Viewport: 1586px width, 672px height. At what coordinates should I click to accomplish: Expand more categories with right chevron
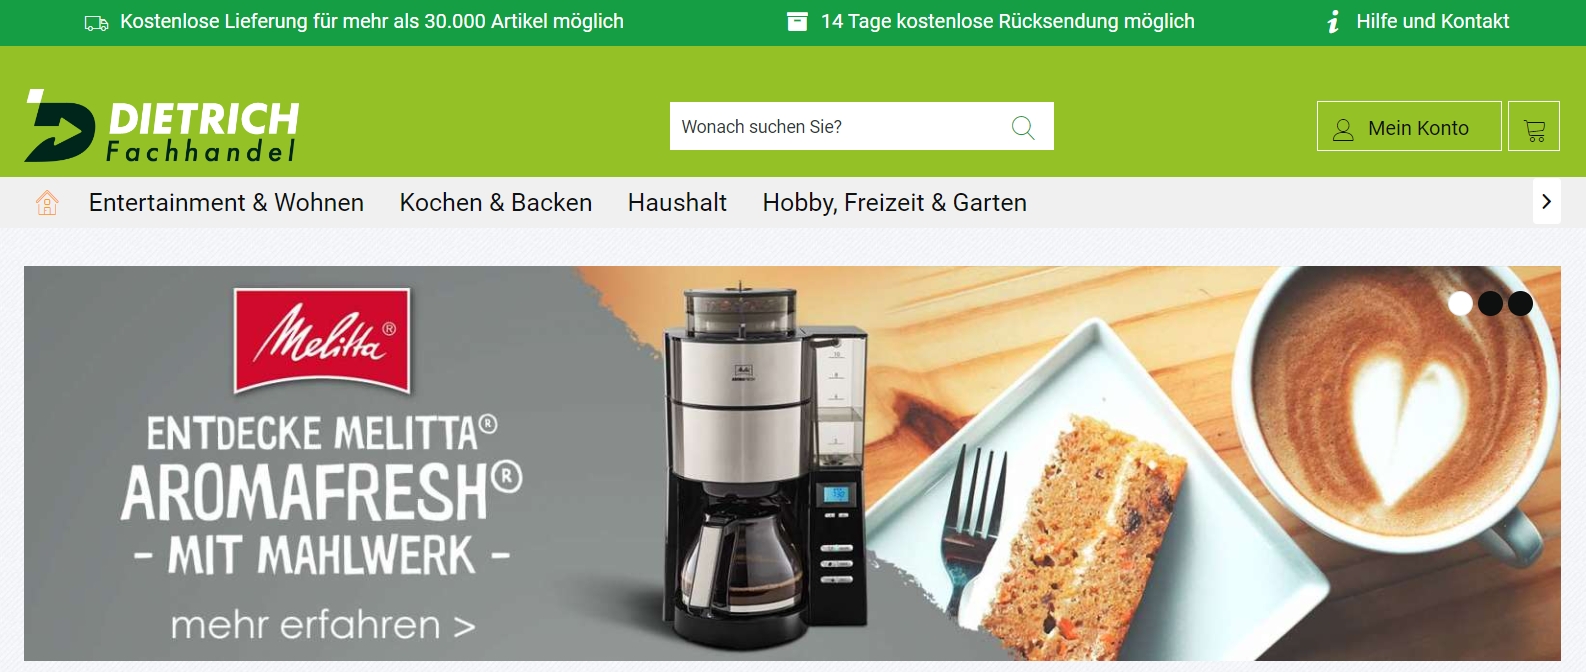point(1546,202)
